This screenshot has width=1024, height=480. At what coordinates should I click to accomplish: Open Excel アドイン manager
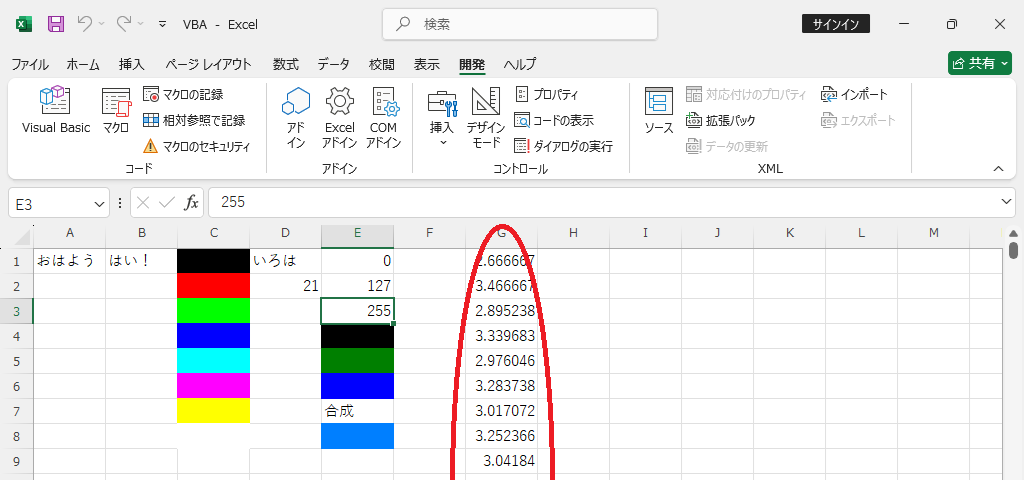click(340, 118)
